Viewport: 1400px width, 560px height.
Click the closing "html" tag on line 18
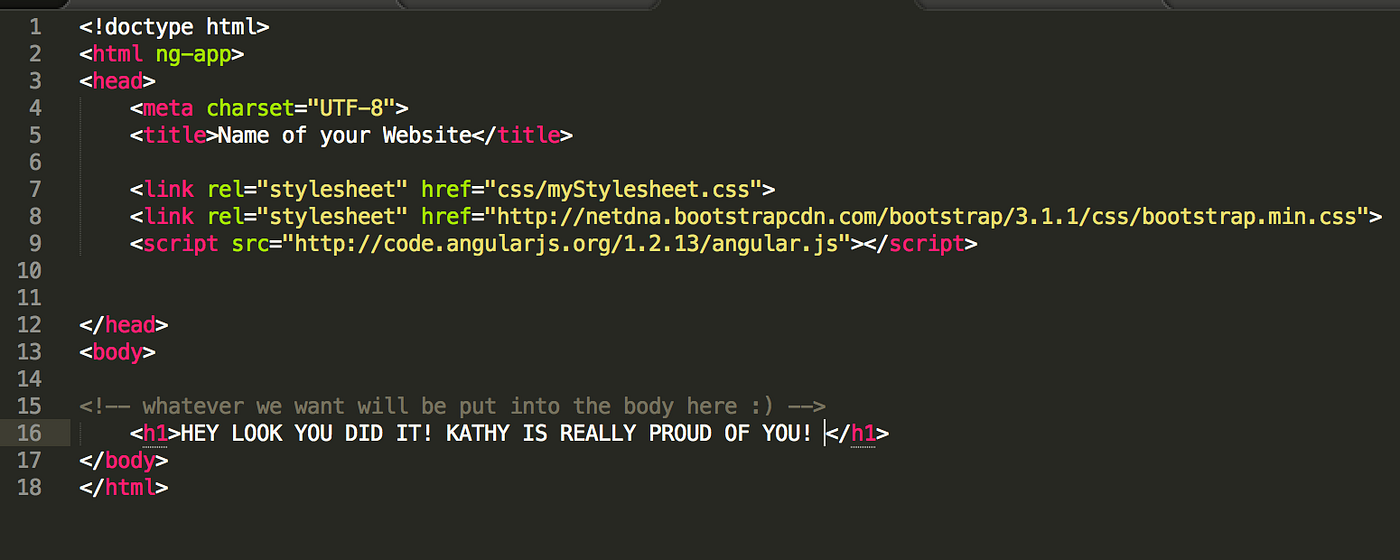pos(124,487)
